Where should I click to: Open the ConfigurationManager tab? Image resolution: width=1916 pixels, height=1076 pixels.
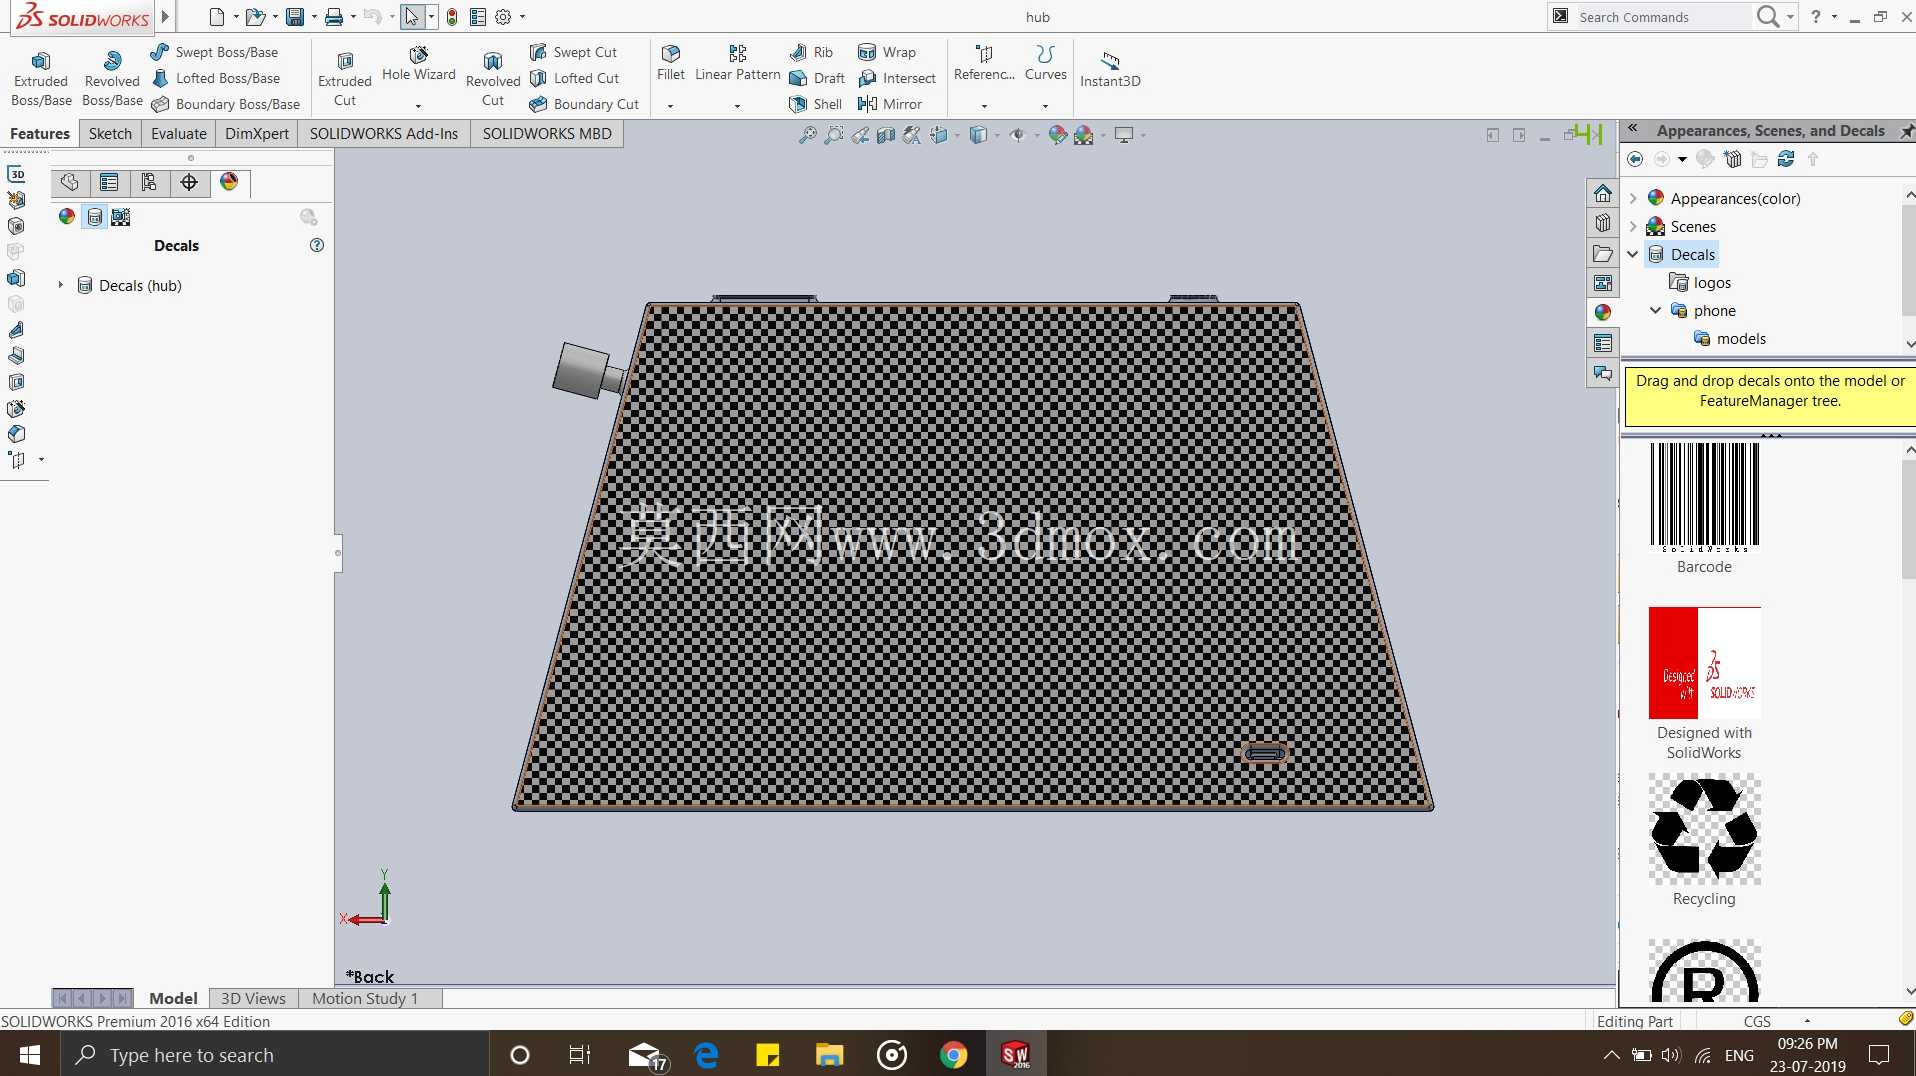tap(149, 182)
